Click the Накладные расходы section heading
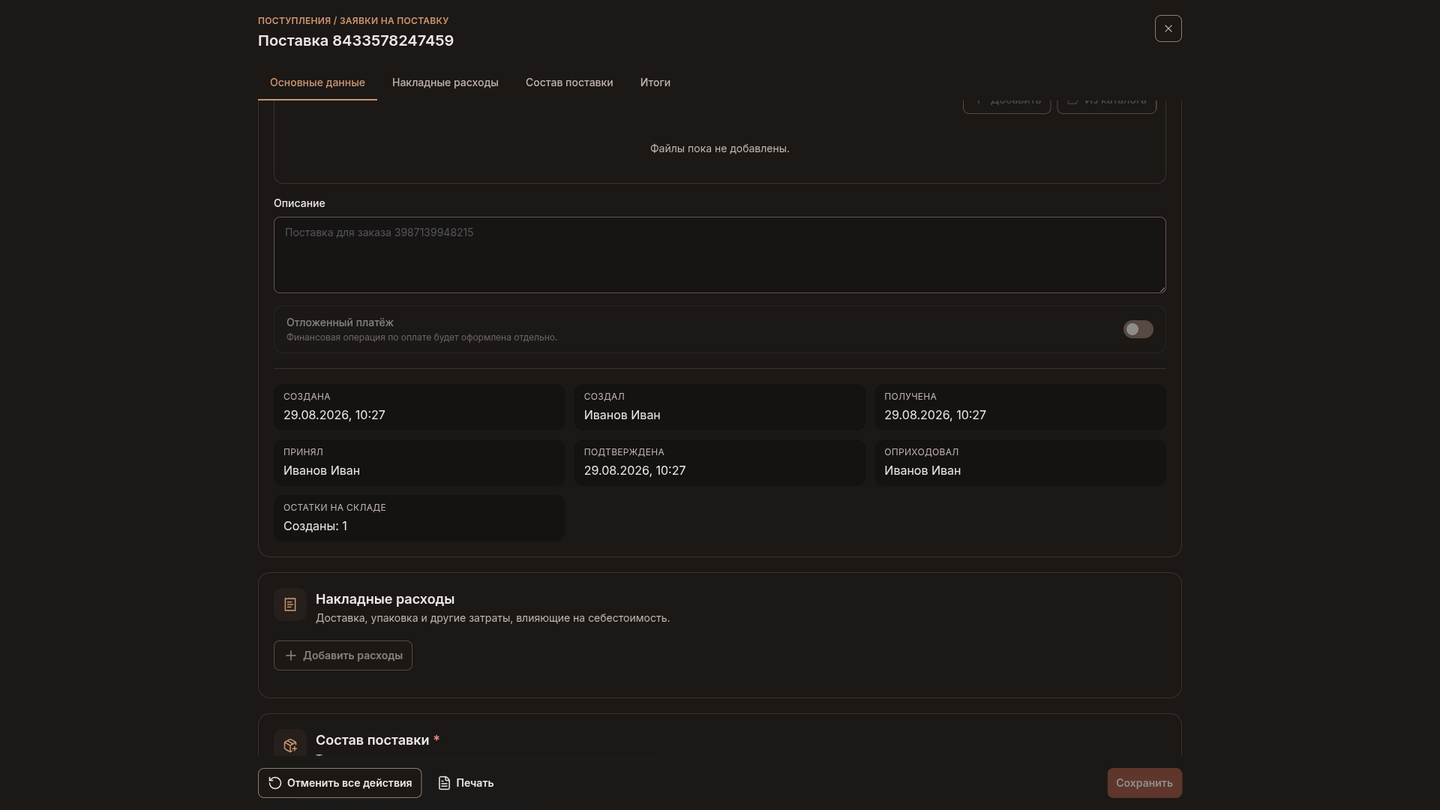This screenshot has width=1440, height=810. click(385, 599)
